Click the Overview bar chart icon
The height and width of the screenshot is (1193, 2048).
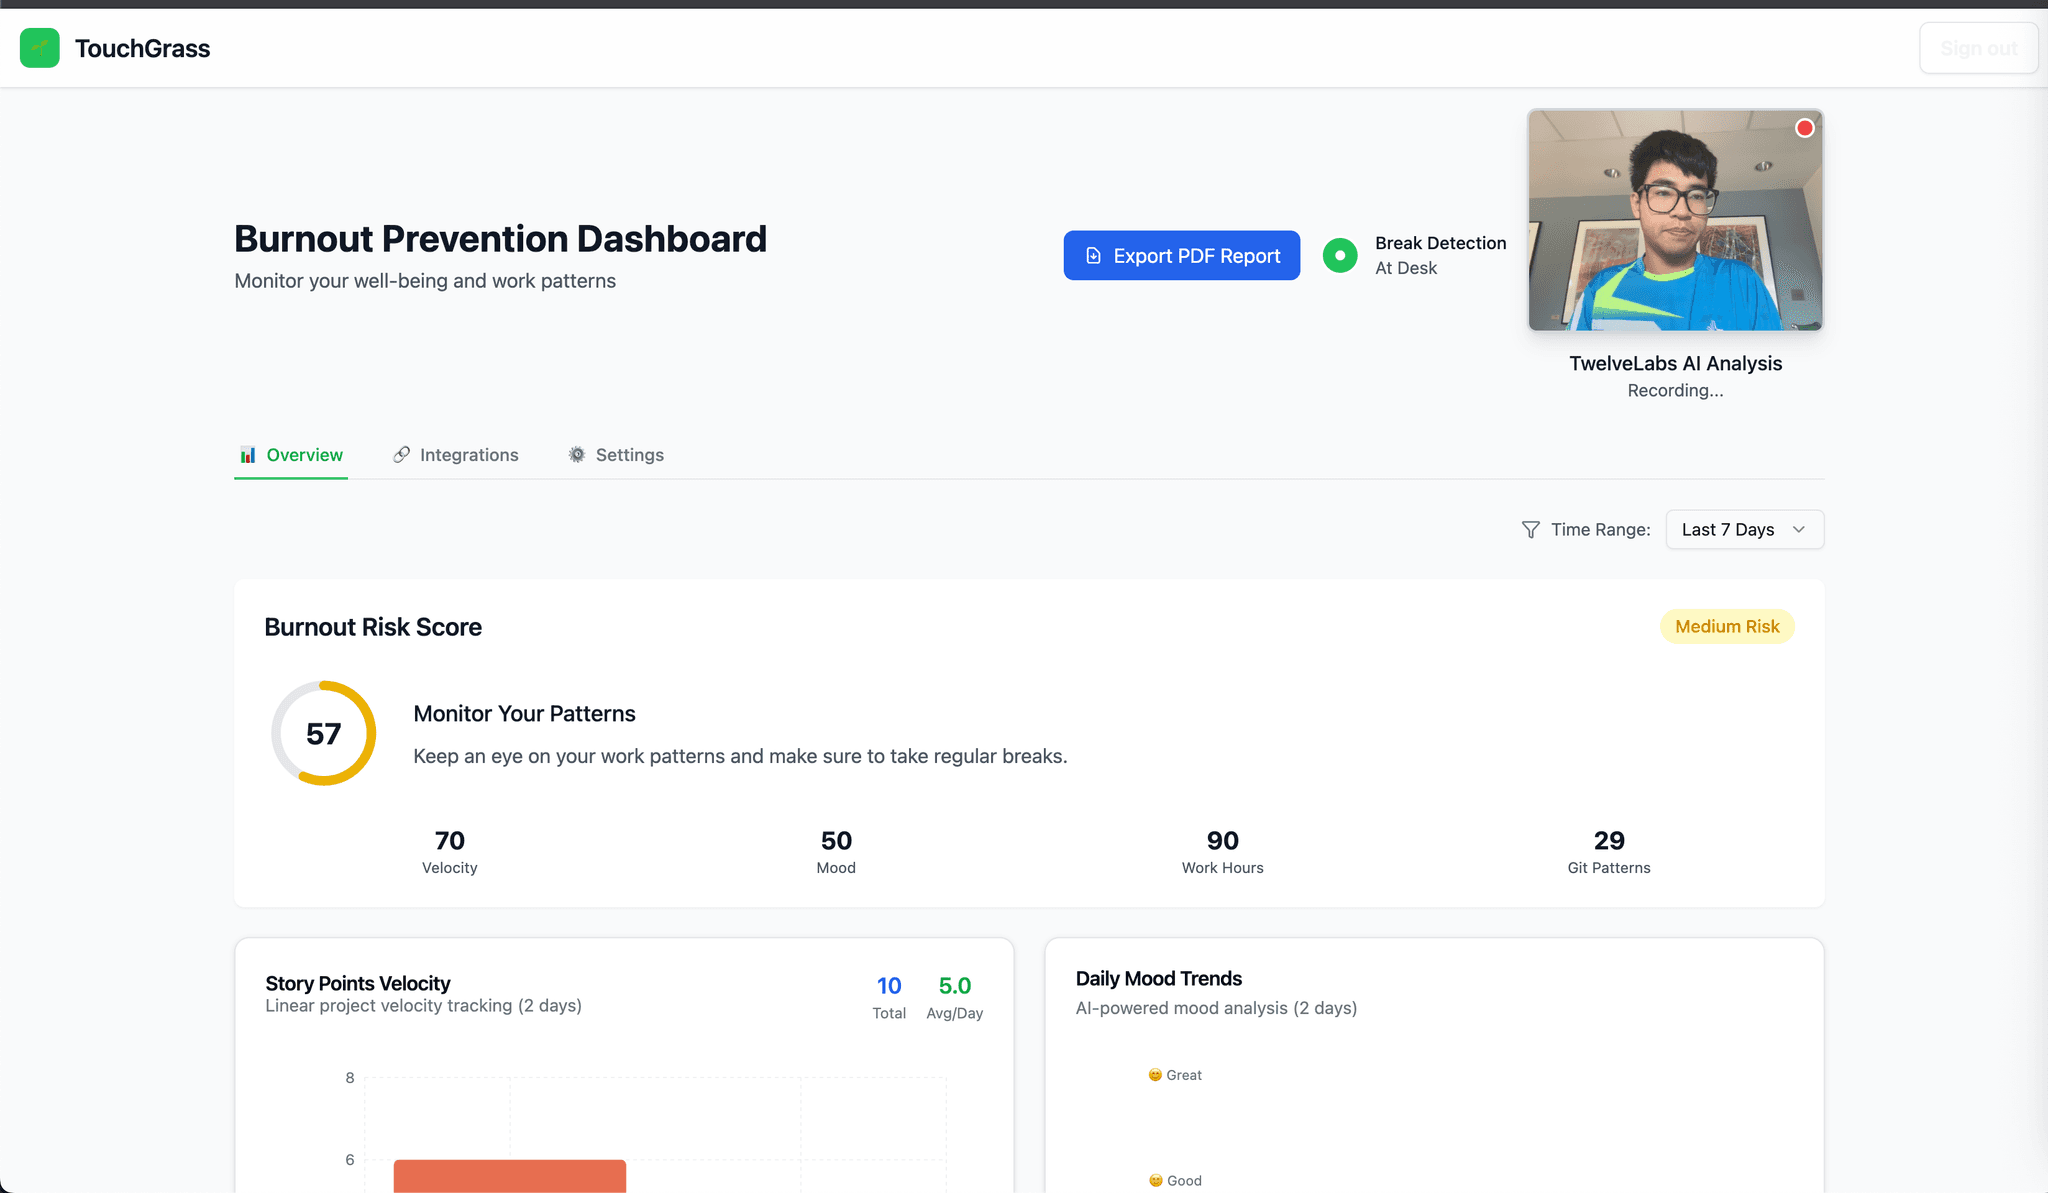point(247,455)
